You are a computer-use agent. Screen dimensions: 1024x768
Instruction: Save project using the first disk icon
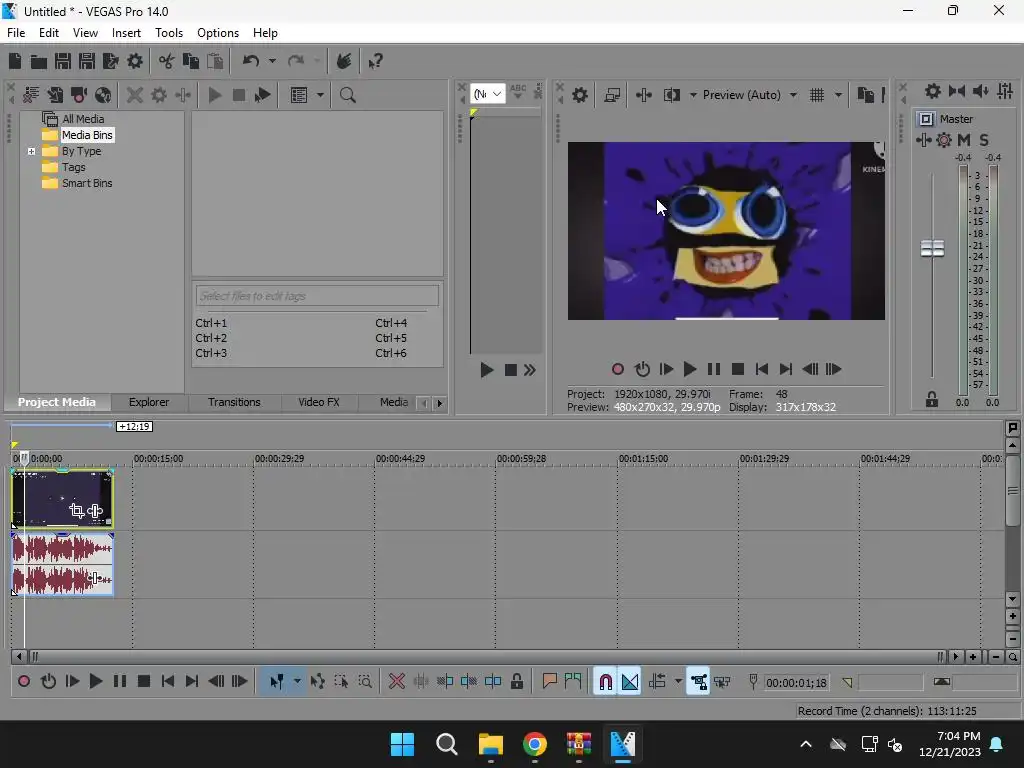click(x=63, y=61)
